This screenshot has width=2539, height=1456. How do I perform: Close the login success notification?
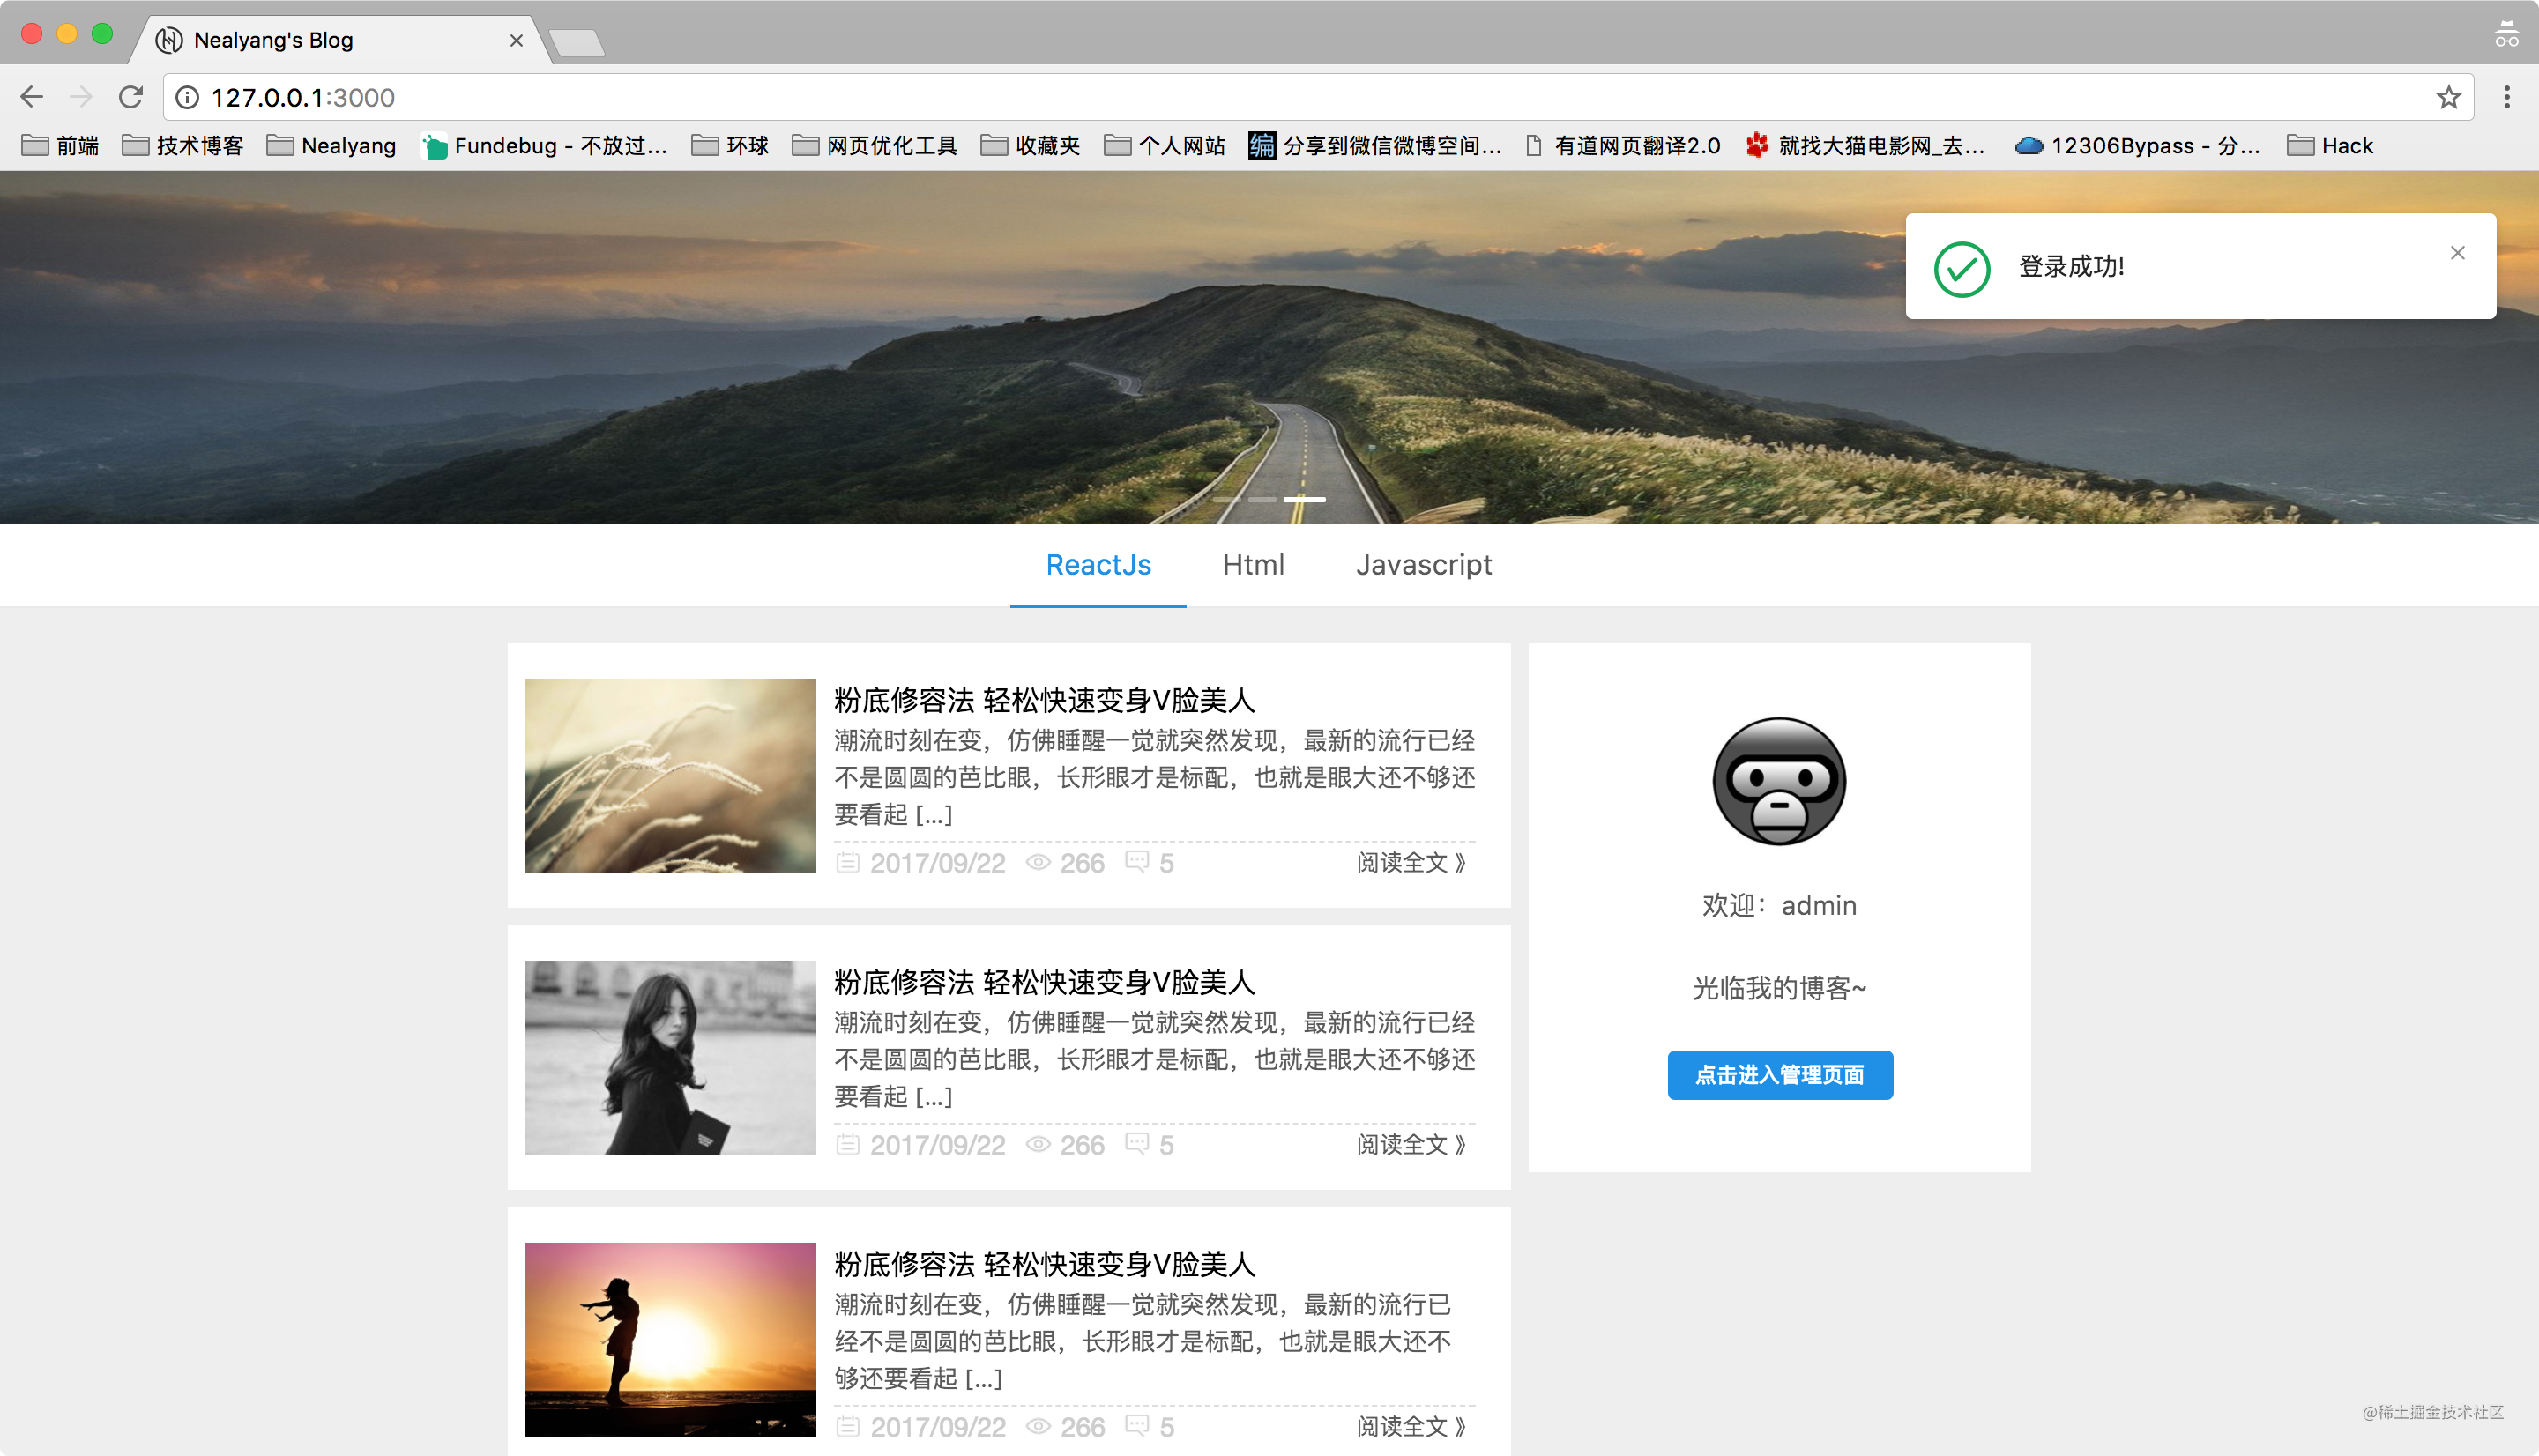tap(2457, 253)
